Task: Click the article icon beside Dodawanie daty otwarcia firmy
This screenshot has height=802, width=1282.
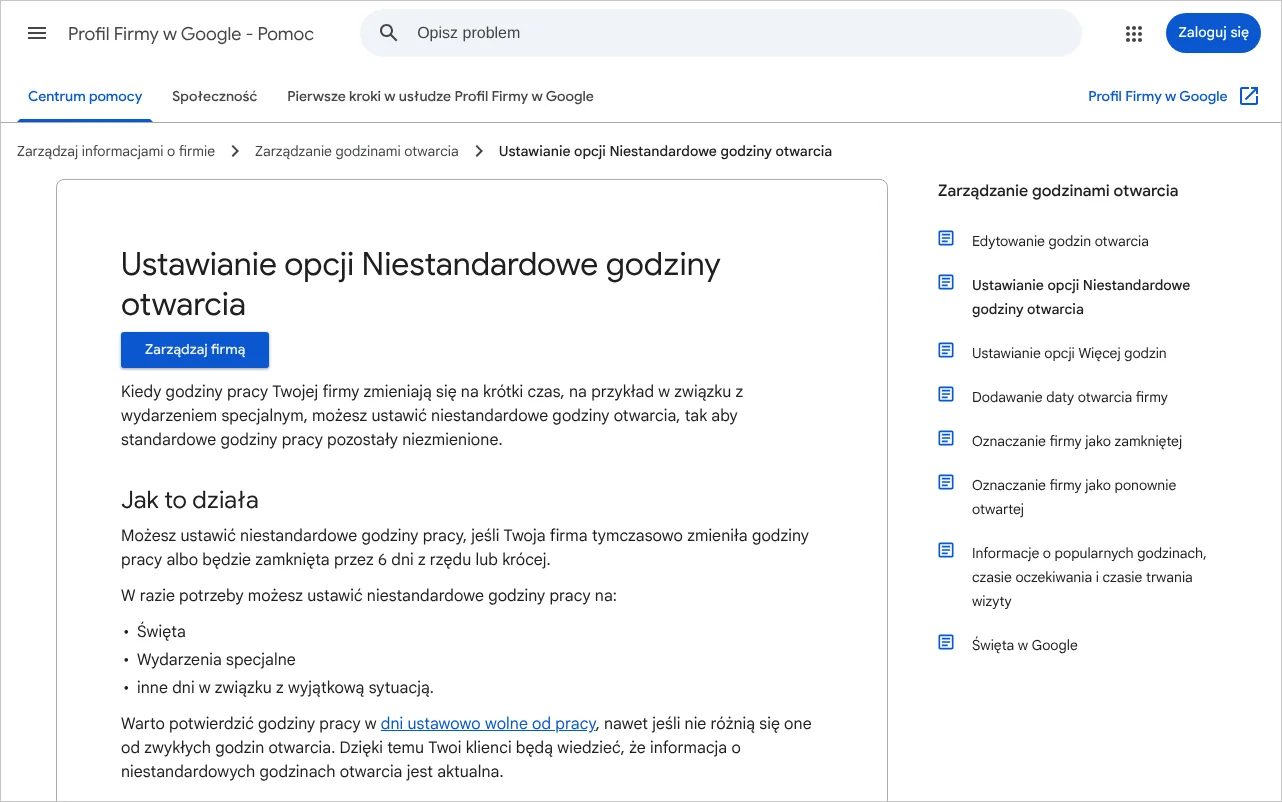Action: (946, 394)
